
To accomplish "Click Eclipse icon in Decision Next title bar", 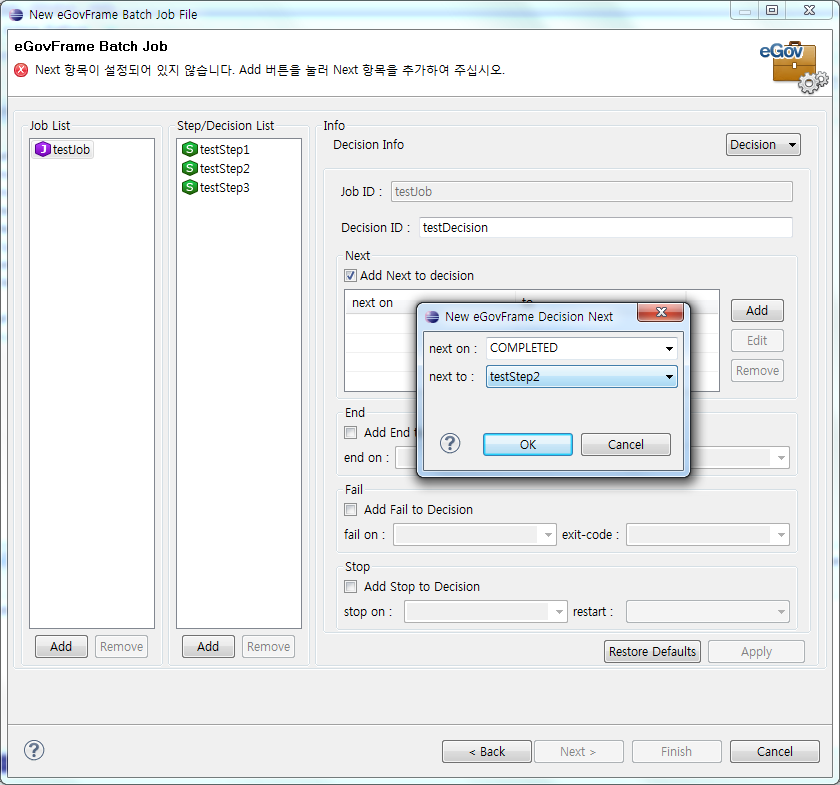I will click(x=432, y=317).
